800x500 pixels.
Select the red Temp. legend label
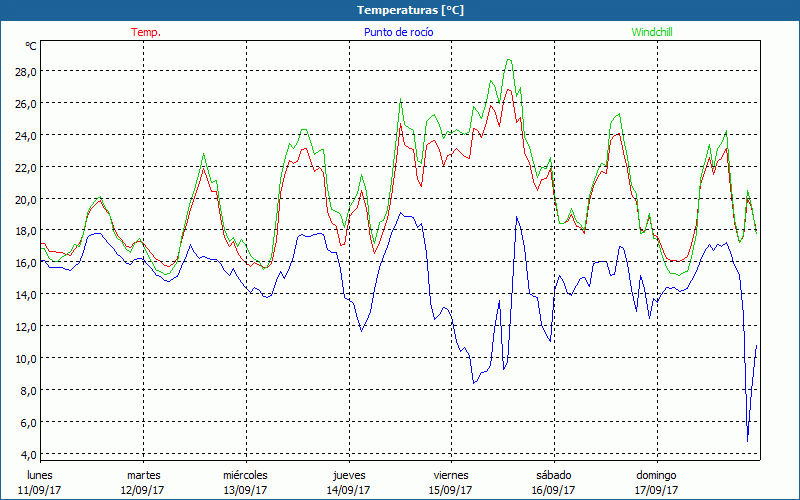point(146,32)
